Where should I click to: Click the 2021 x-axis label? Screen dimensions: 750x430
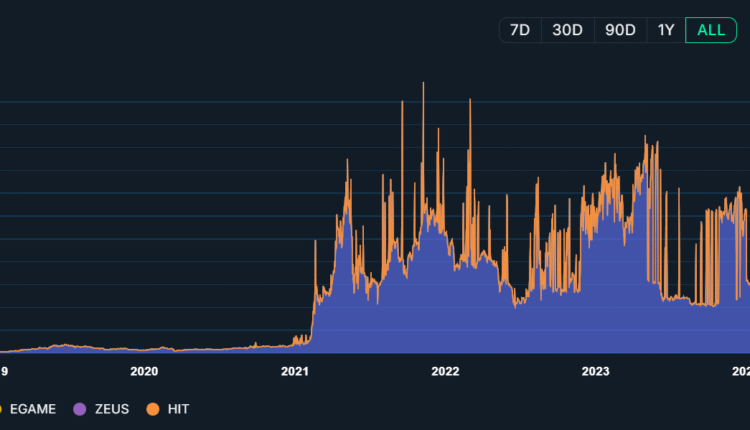tap(295, 371)
